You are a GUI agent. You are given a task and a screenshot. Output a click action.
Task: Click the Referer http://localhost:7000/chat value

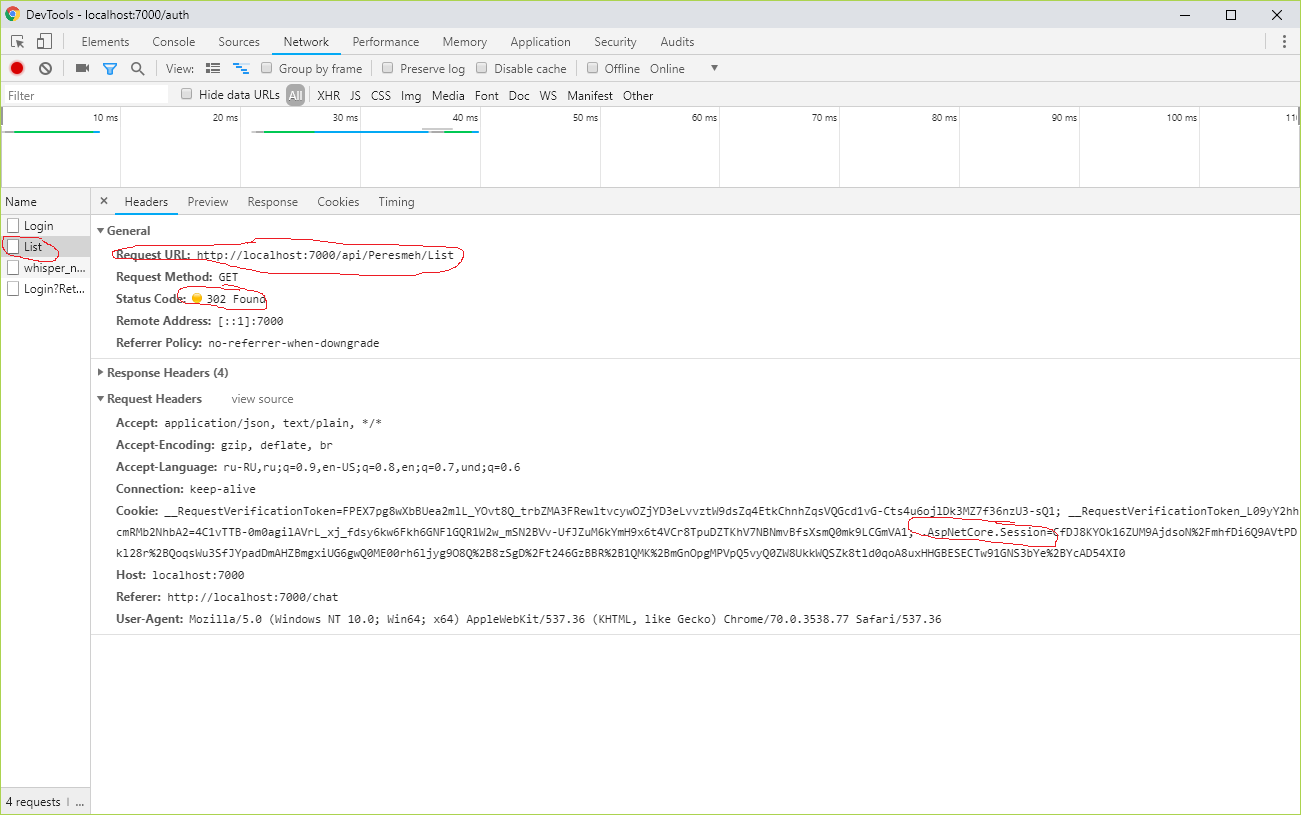click(253, 597)
